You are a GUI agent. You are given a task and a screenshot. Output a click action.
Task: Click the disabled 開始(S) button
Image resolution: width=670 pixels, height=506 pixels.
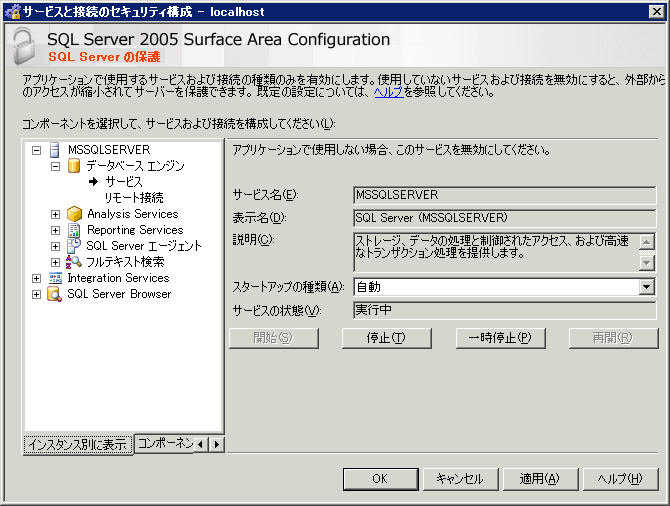[273, 338]
